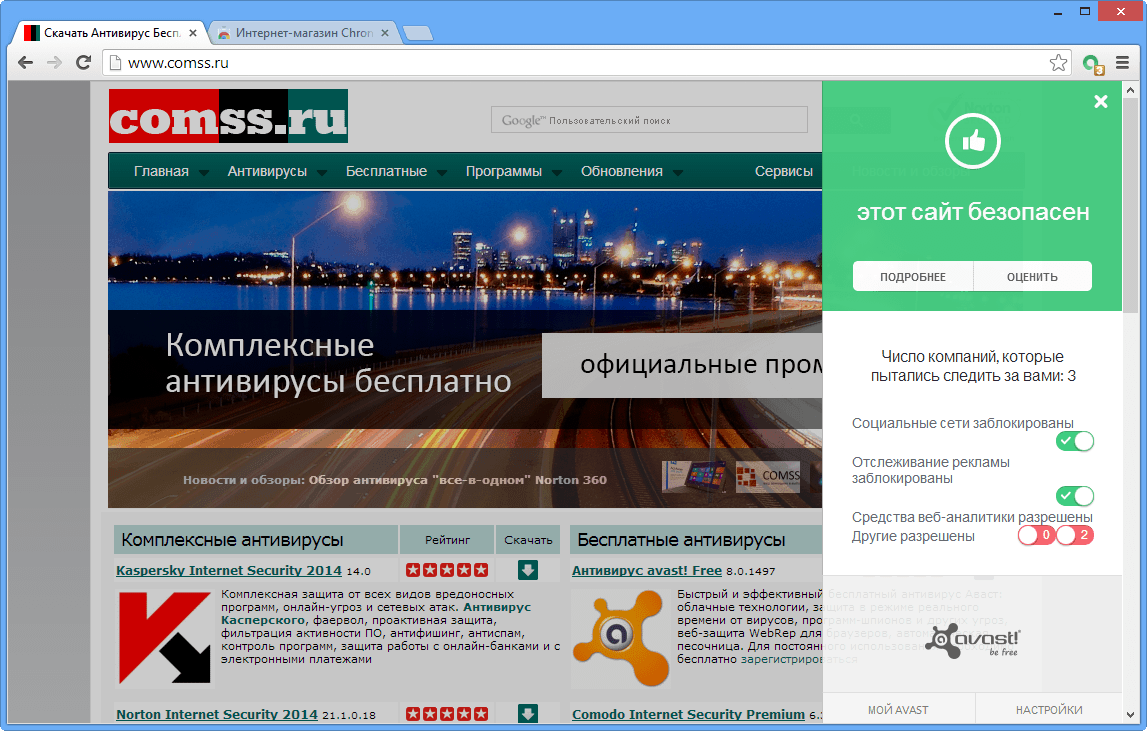The width and height of the screenshot is (1147, 731).
Task: Click the Рейтинг column header
Action: tap(448, 540)
